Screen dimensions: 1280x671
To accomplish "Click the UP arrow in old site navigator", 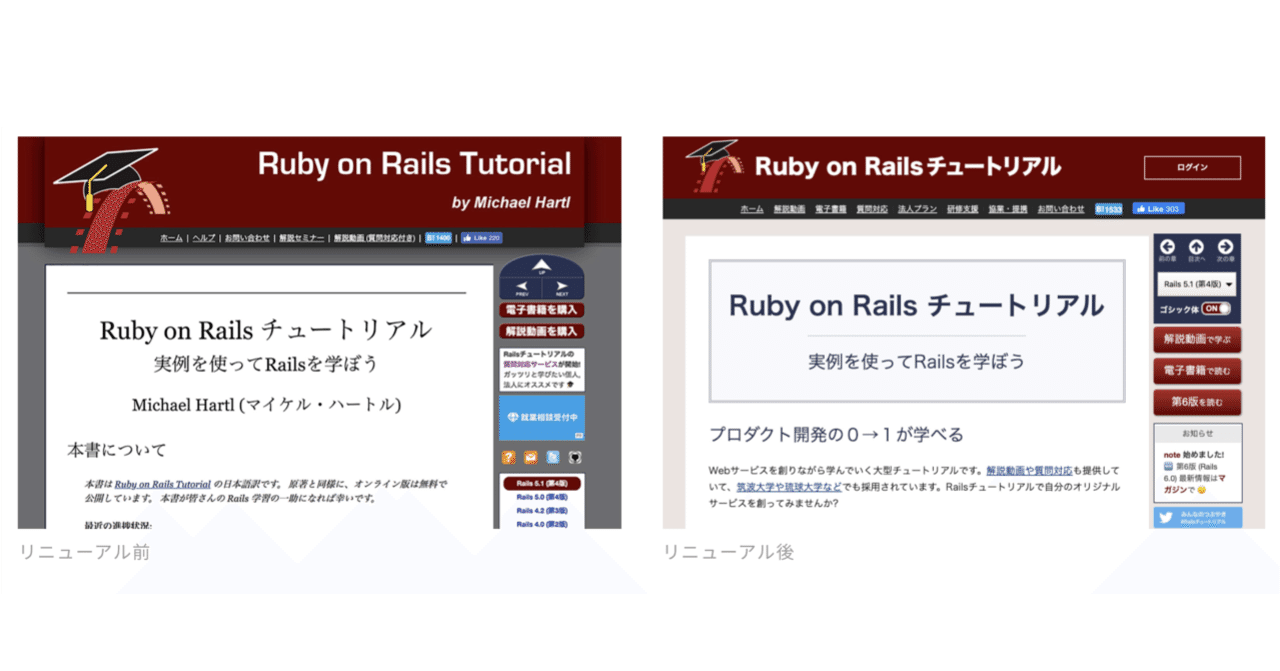I will (x=541, y=265).
